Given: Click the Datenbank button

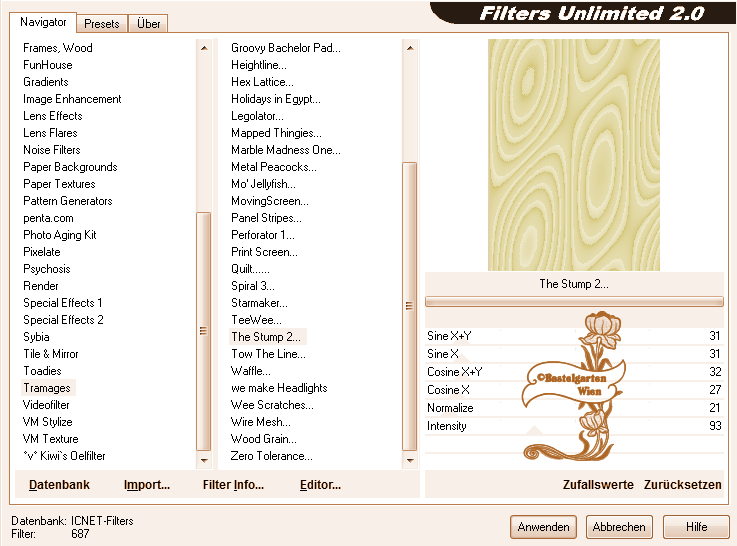Looking at the screenshot, I should (x=59, y=484).
